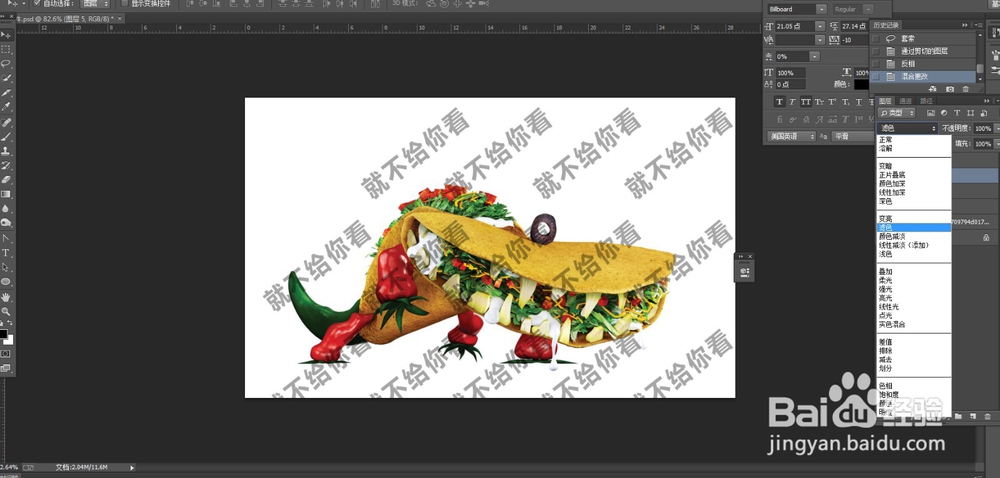Click the black text color swatch in Character panel
Image resolution: width=1000 pixels, height=478 pixels.
pos(862,84)
